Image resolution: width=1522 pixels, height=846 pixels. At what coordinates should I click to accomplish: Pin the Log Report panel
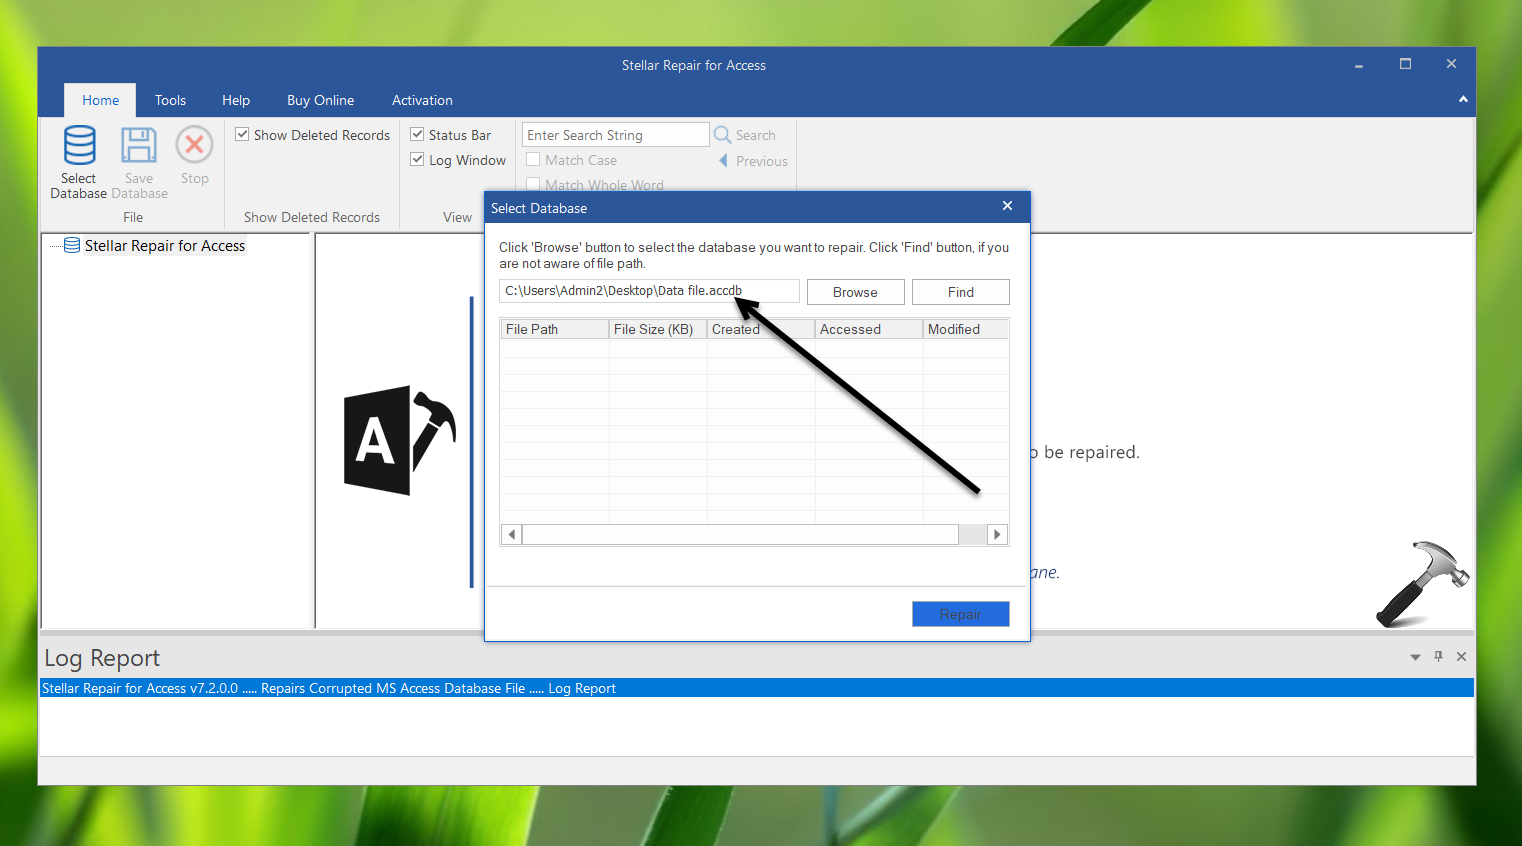(x=1438, y=657)
